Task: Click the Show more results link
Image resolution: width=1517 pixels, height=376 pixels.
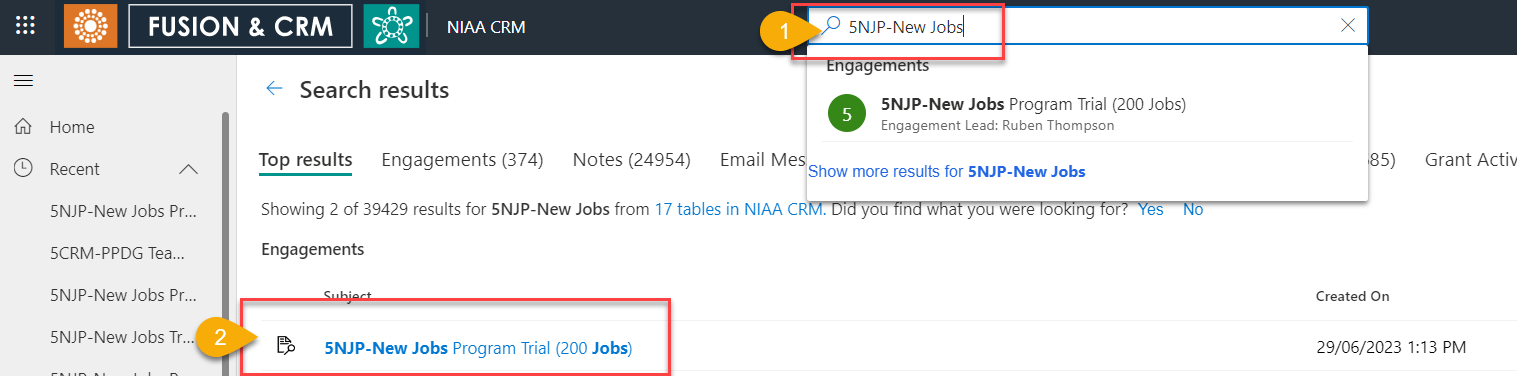Action: click(947, 171)
